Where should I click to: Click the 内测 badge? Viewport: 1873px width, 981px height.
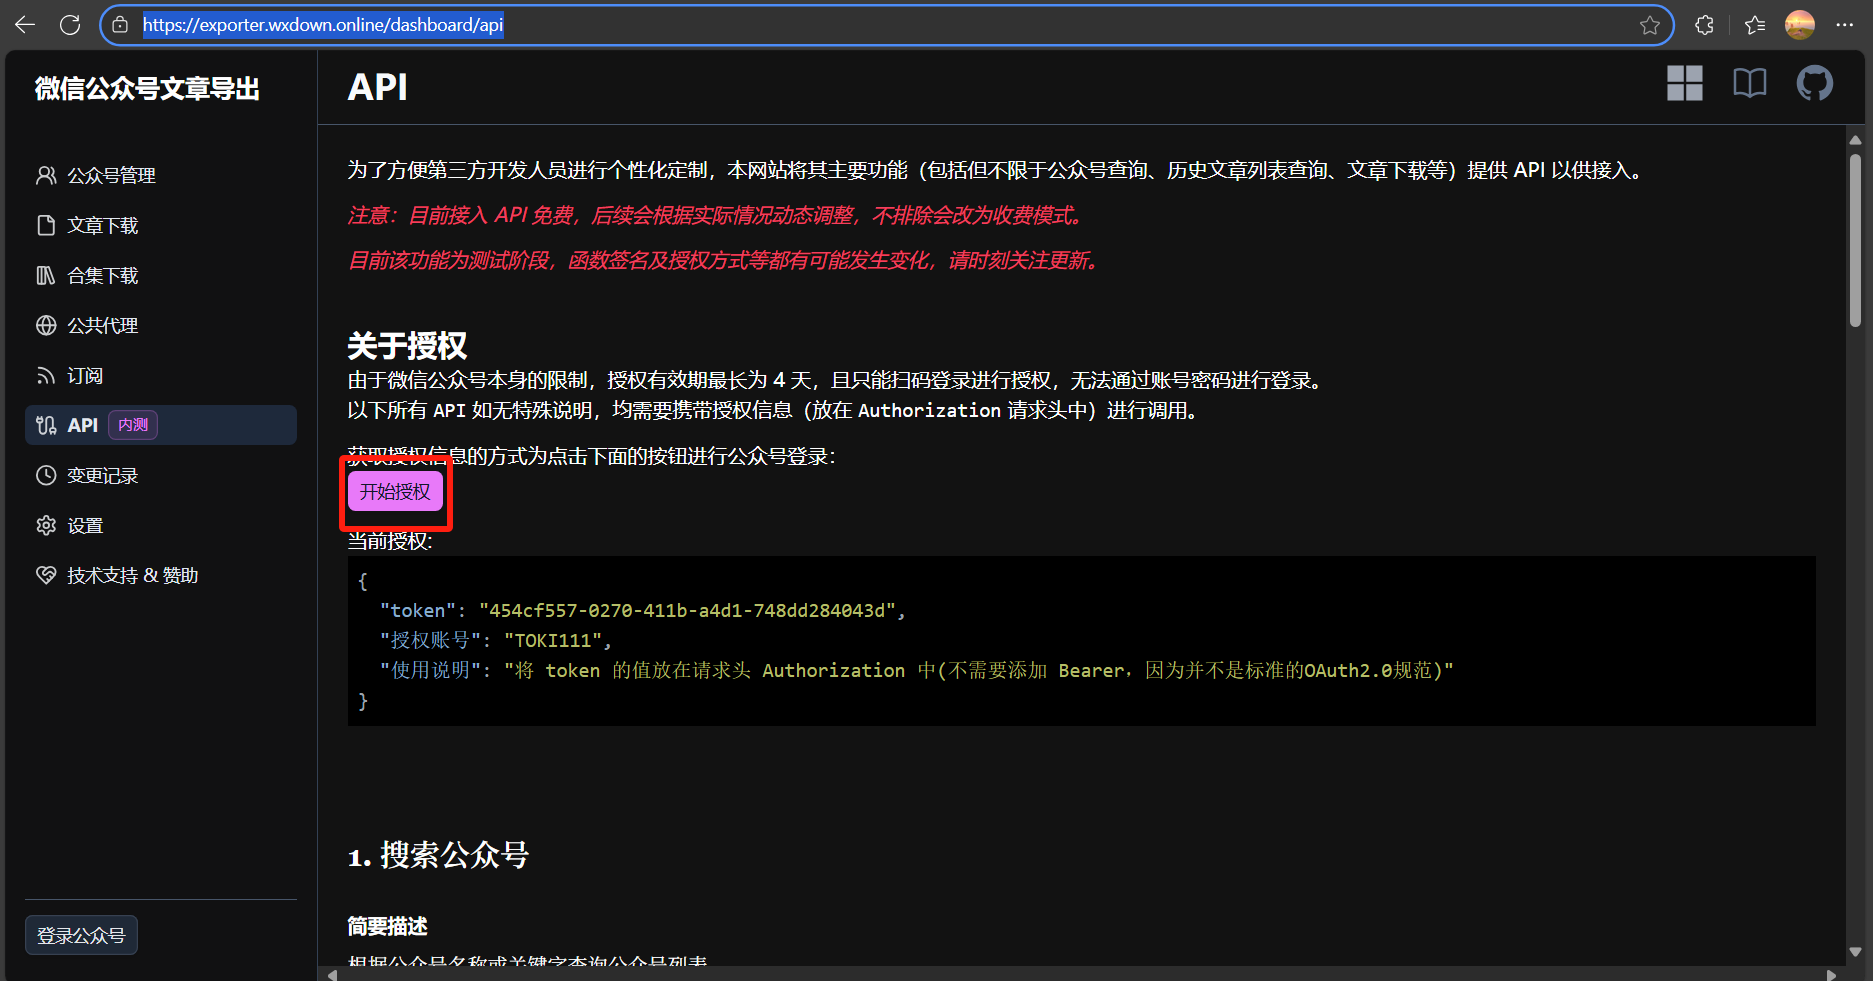click(x=133, y=425)
